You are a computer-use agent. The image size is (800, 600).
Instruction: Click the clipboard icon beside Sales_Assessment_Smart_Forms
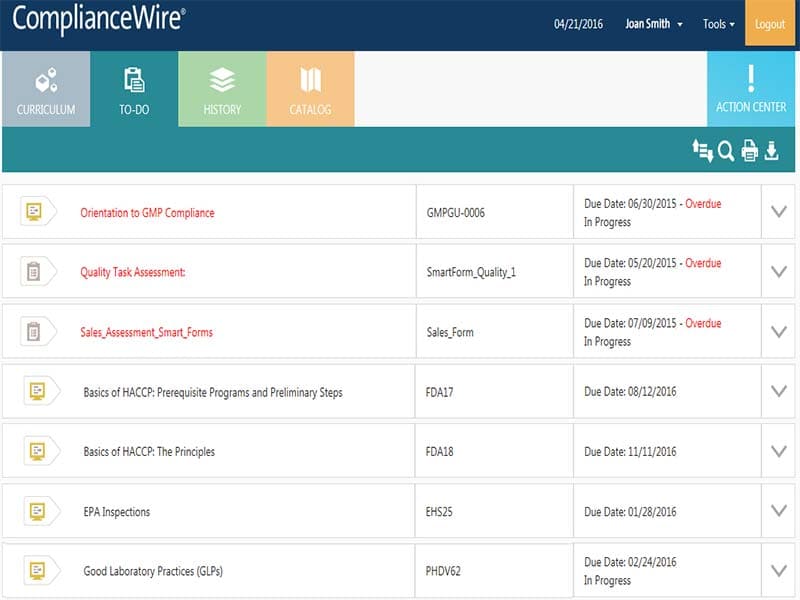coord(37,330)
